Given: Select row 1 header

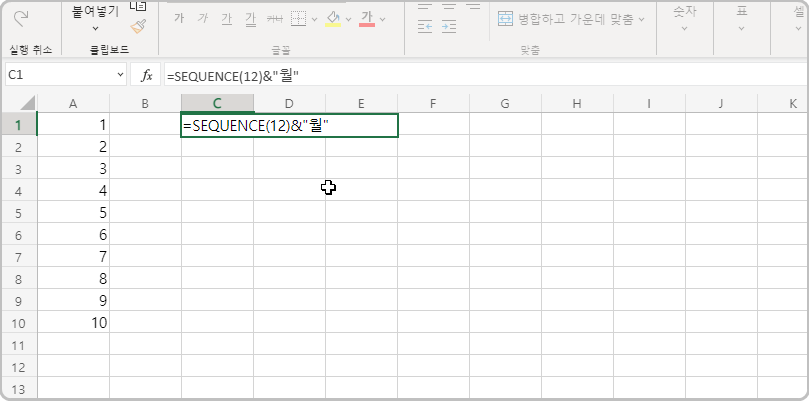Looking at the screenshot, I should [19, 125].
